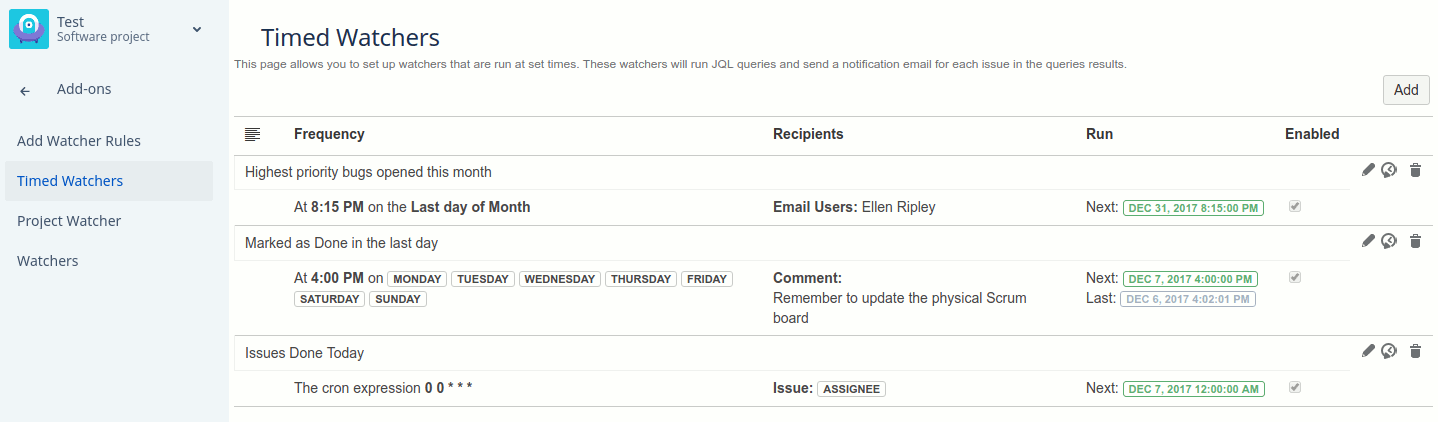Toggle Enabled checkbox for 4:00 PM daily watcher

(x=1295, y=277)
